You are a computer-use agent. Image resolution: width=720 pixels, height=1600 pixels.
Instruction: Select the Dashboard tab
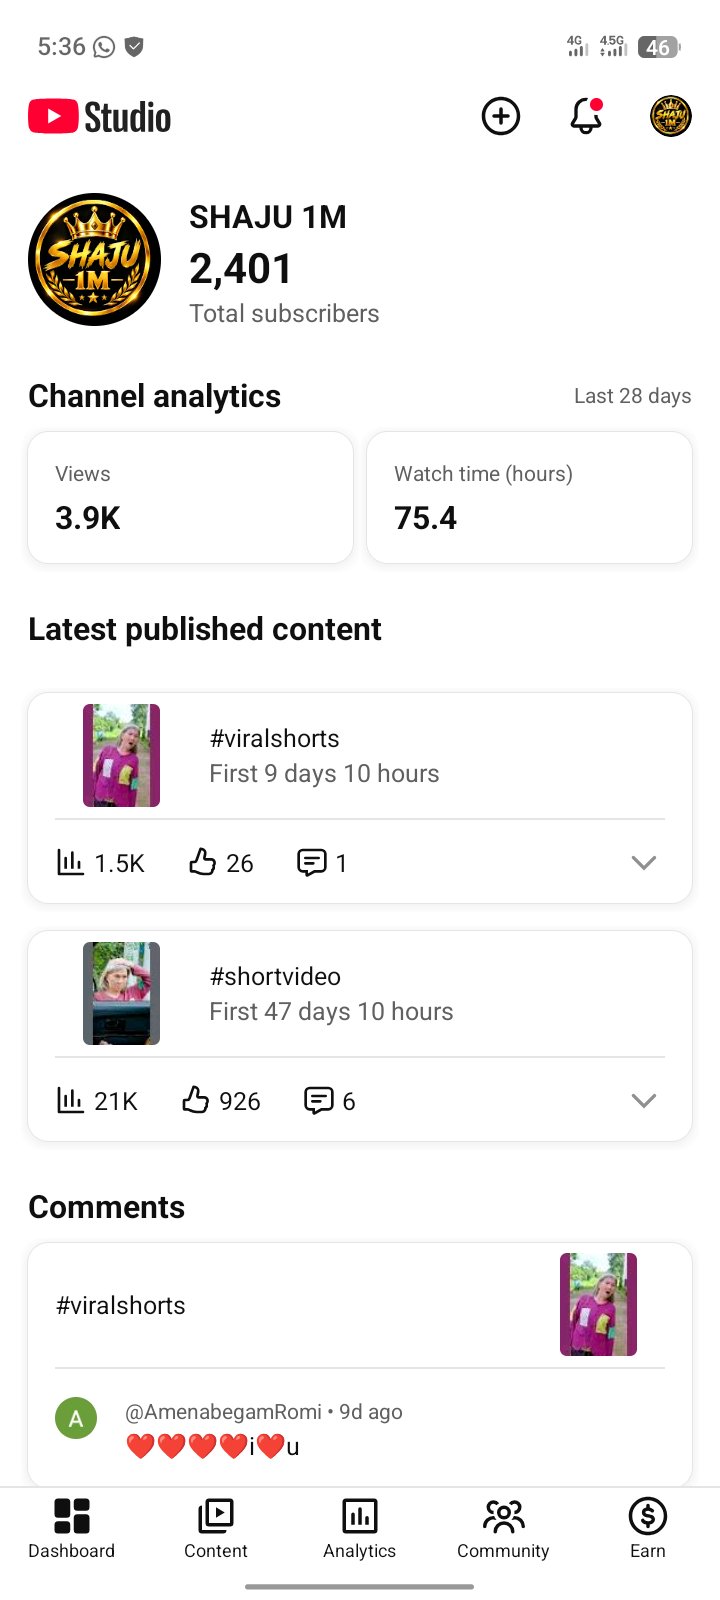72,1529
